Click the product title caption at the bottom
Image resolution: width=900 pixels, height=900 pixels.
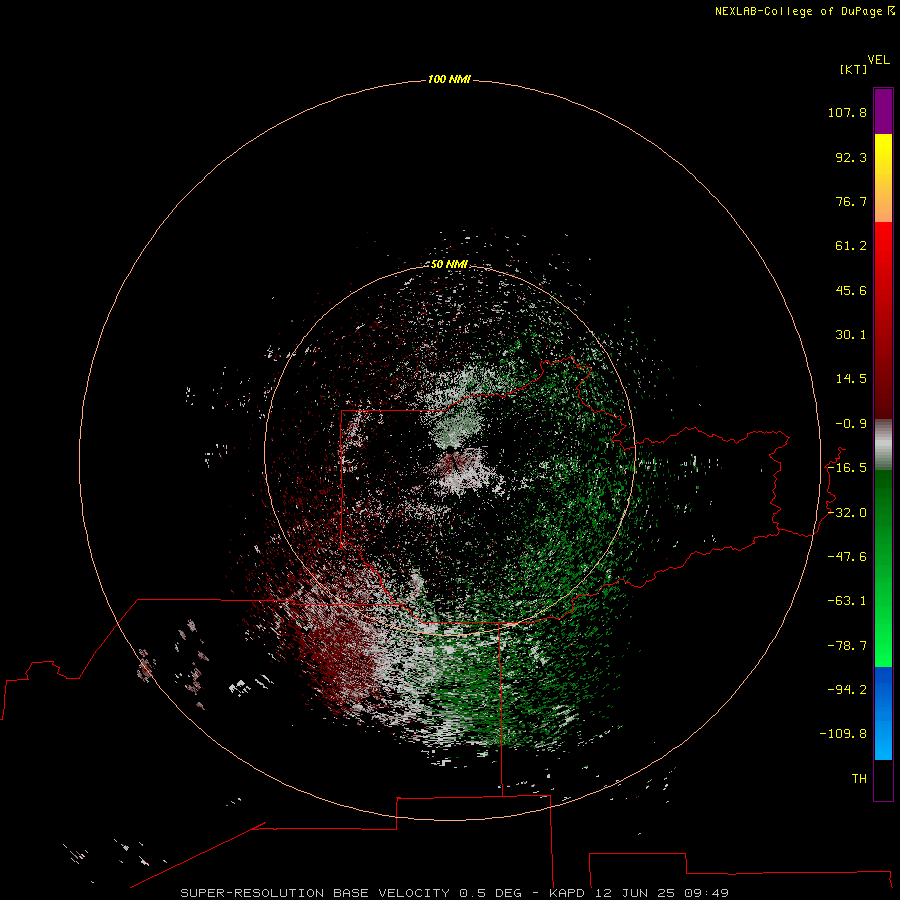455,893
